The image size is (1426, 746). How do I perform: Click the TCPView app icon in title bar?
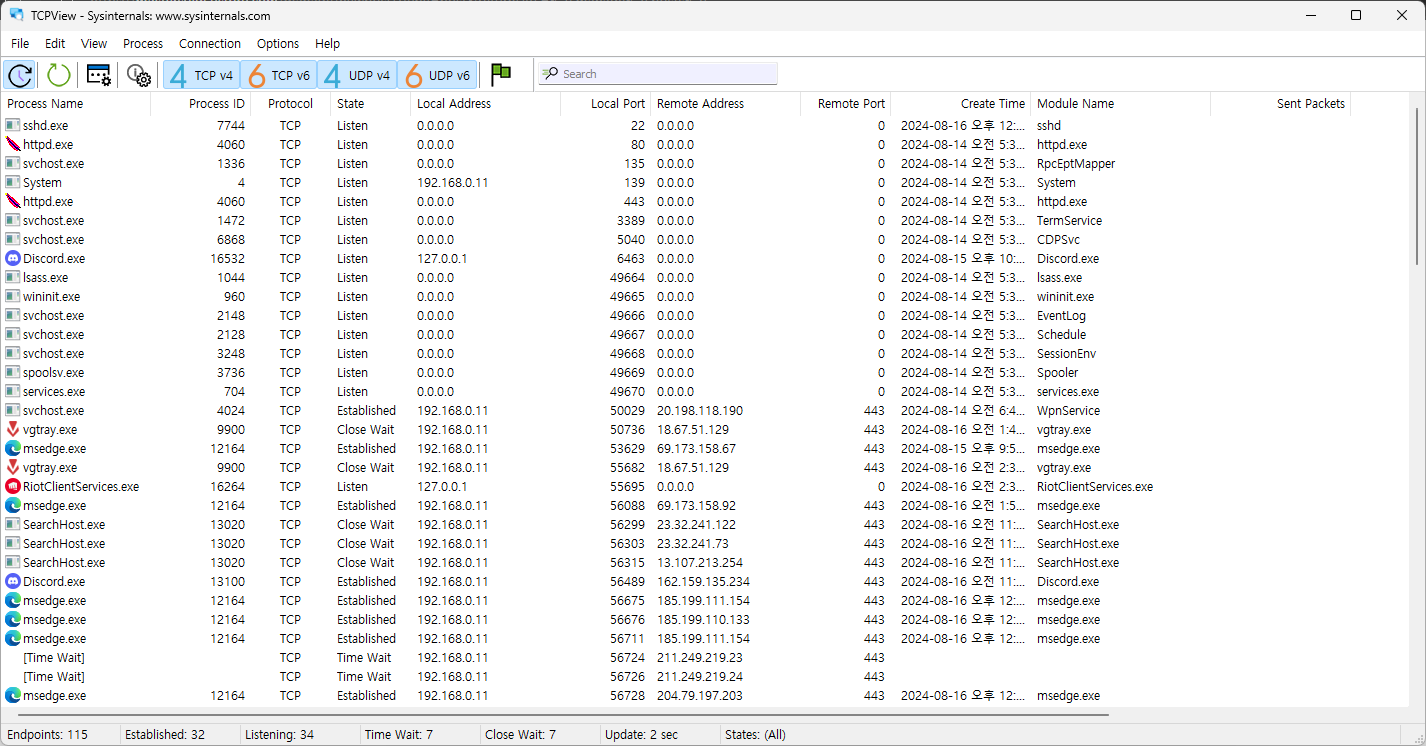[x=17, y=15]
